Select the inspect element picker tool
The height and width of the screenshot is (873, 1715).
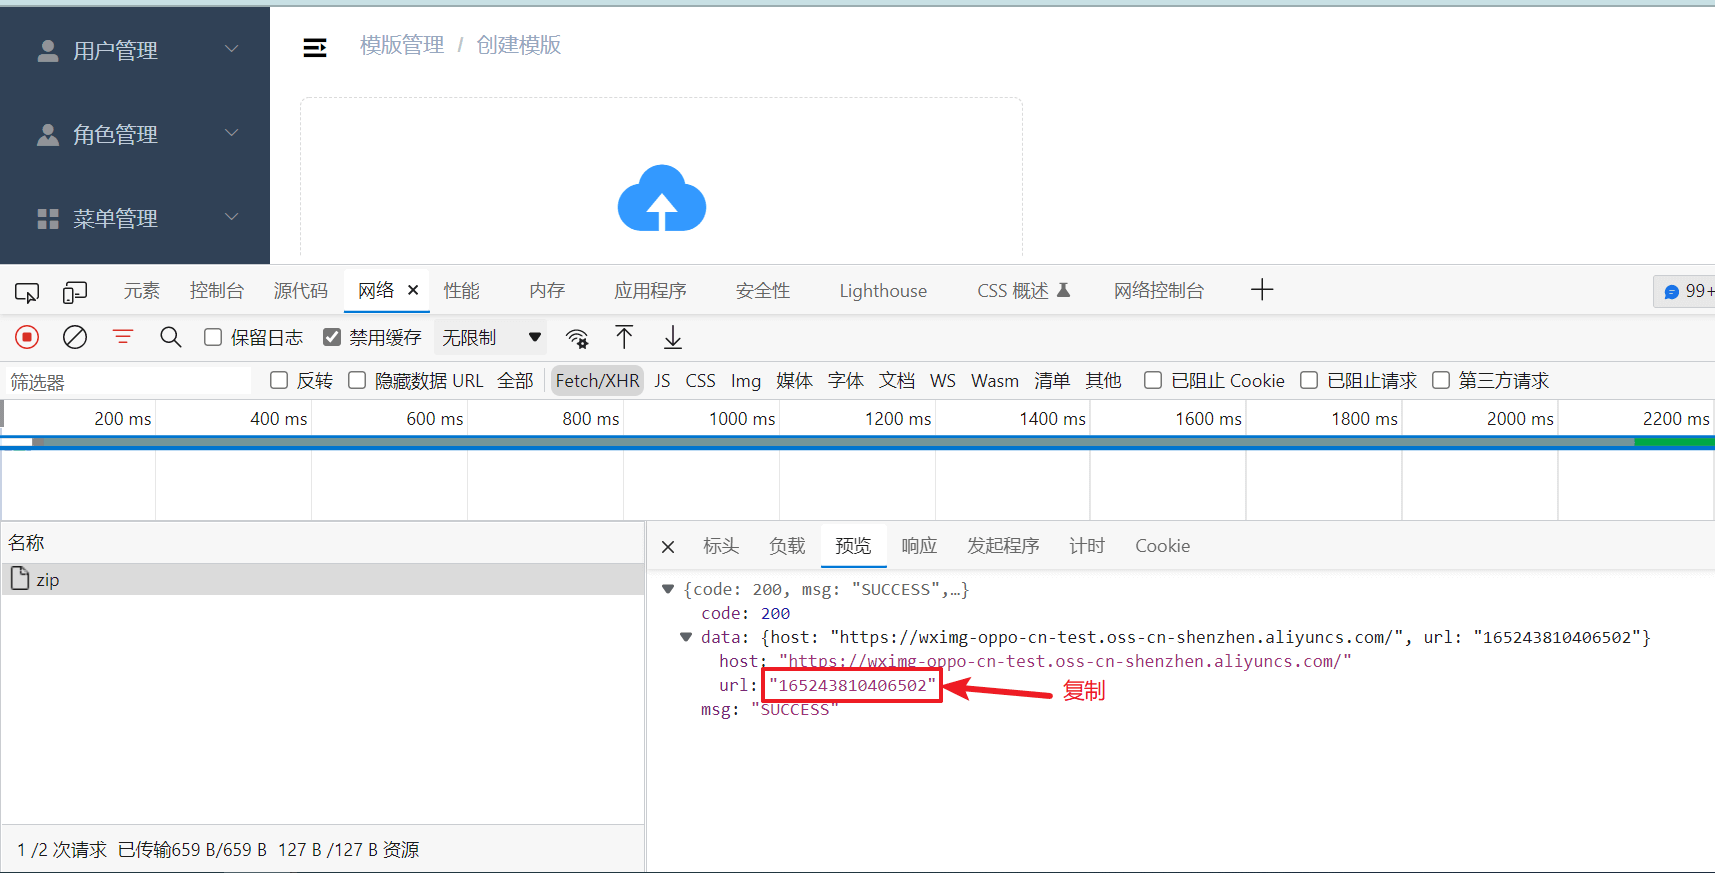click(27, 292)
